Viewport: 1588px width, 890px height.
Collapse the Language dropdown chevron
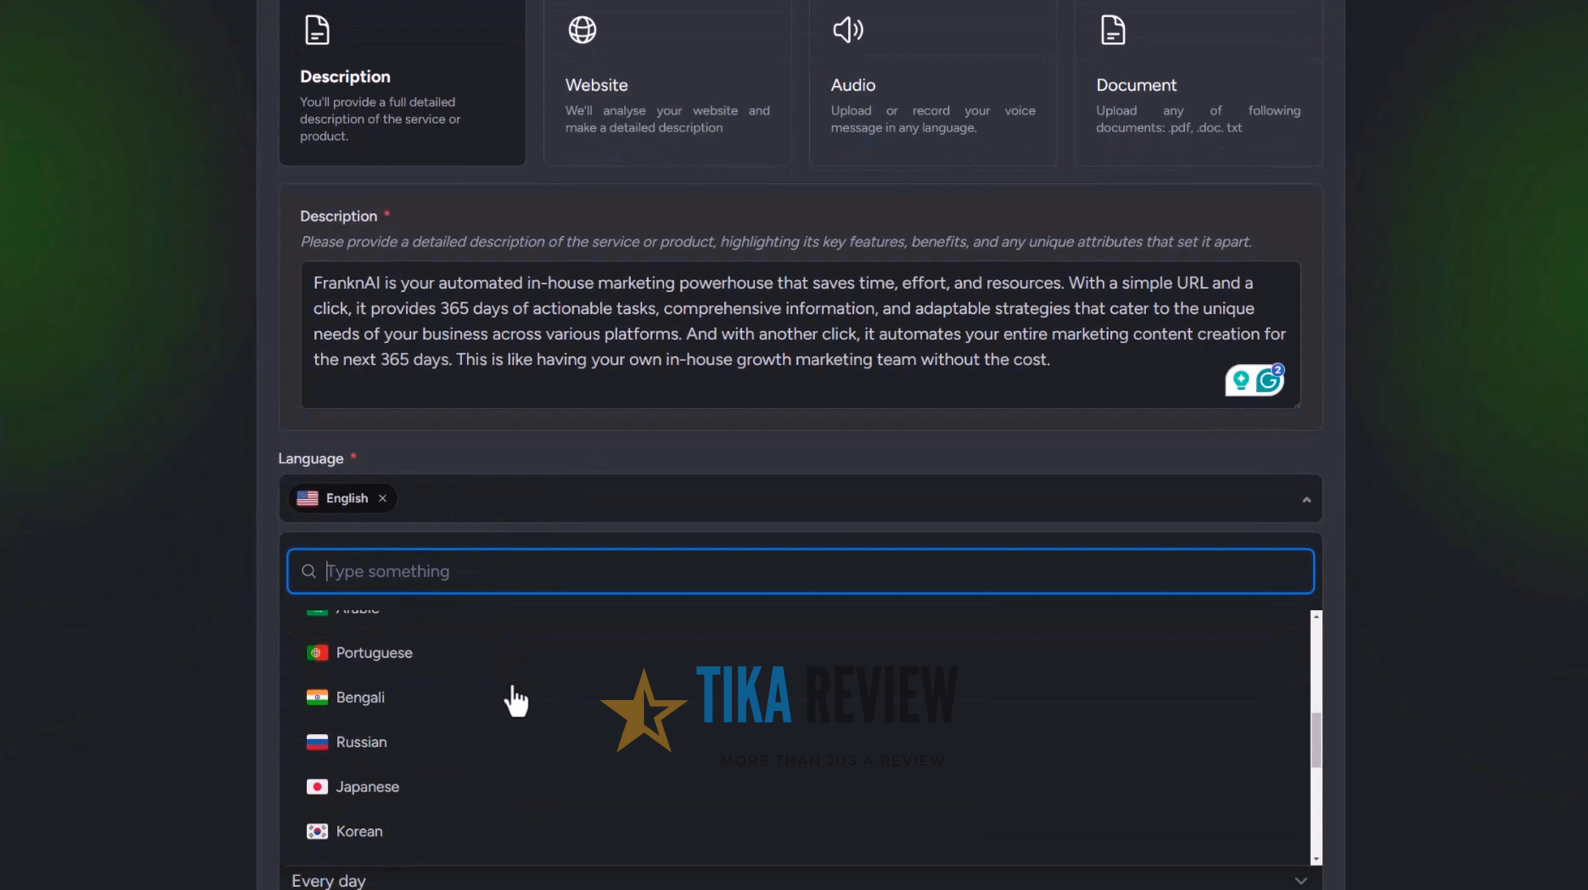pos(1306,499)
